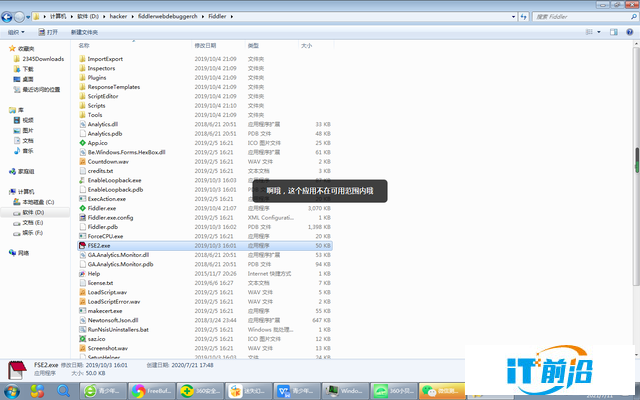Select the Fiddler.exe.config file name
Screen dimensions: 640x400
tap(110, 218)
